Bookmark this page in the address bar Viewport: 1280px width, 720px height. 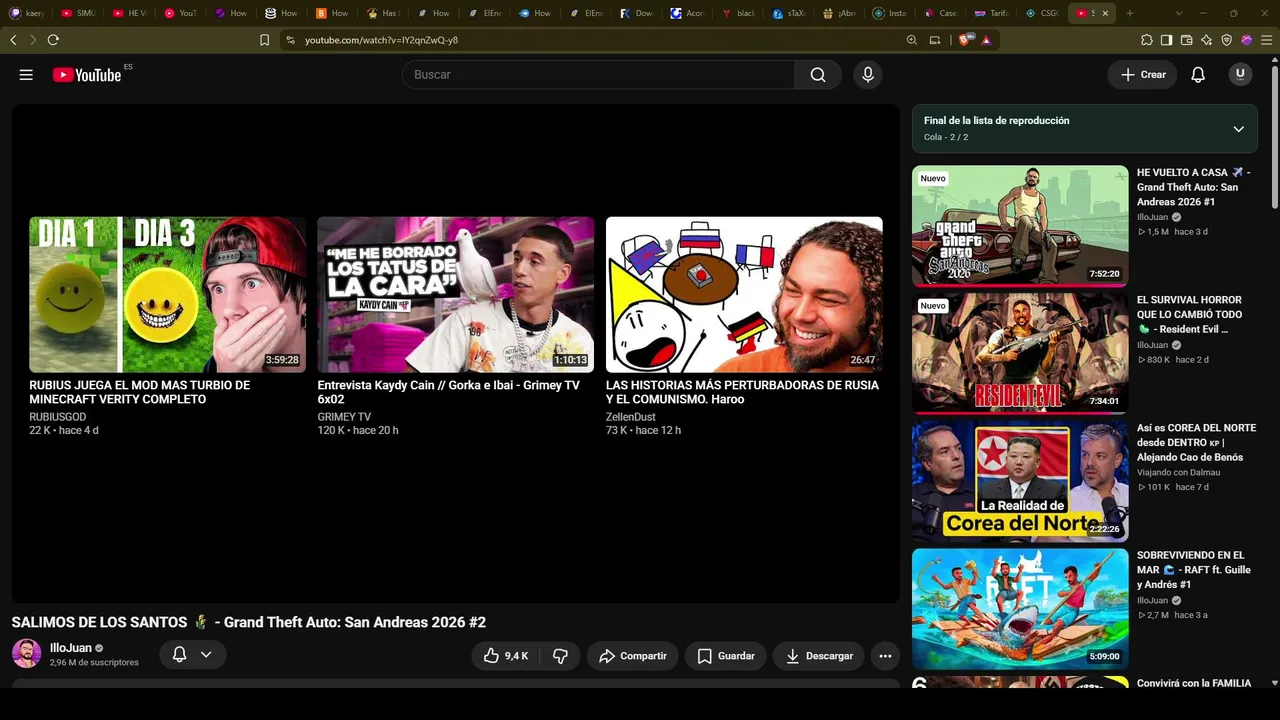pos(264,40)
